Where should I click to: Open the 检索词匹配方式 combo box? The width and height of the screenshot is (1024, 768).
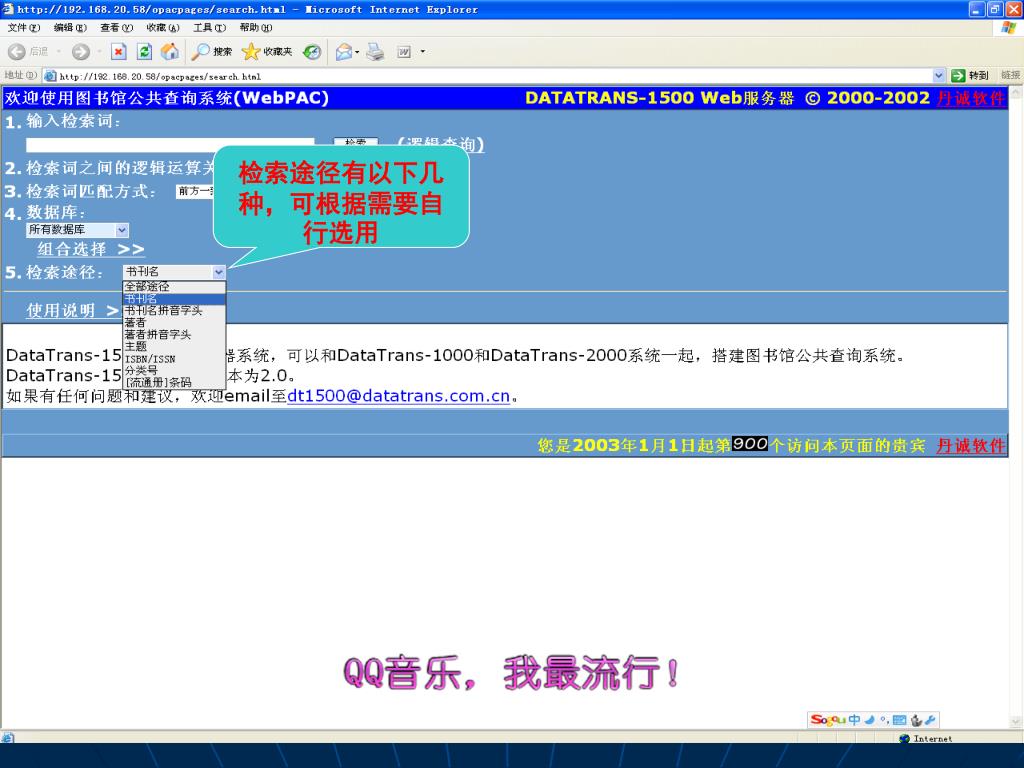point(195,191)
